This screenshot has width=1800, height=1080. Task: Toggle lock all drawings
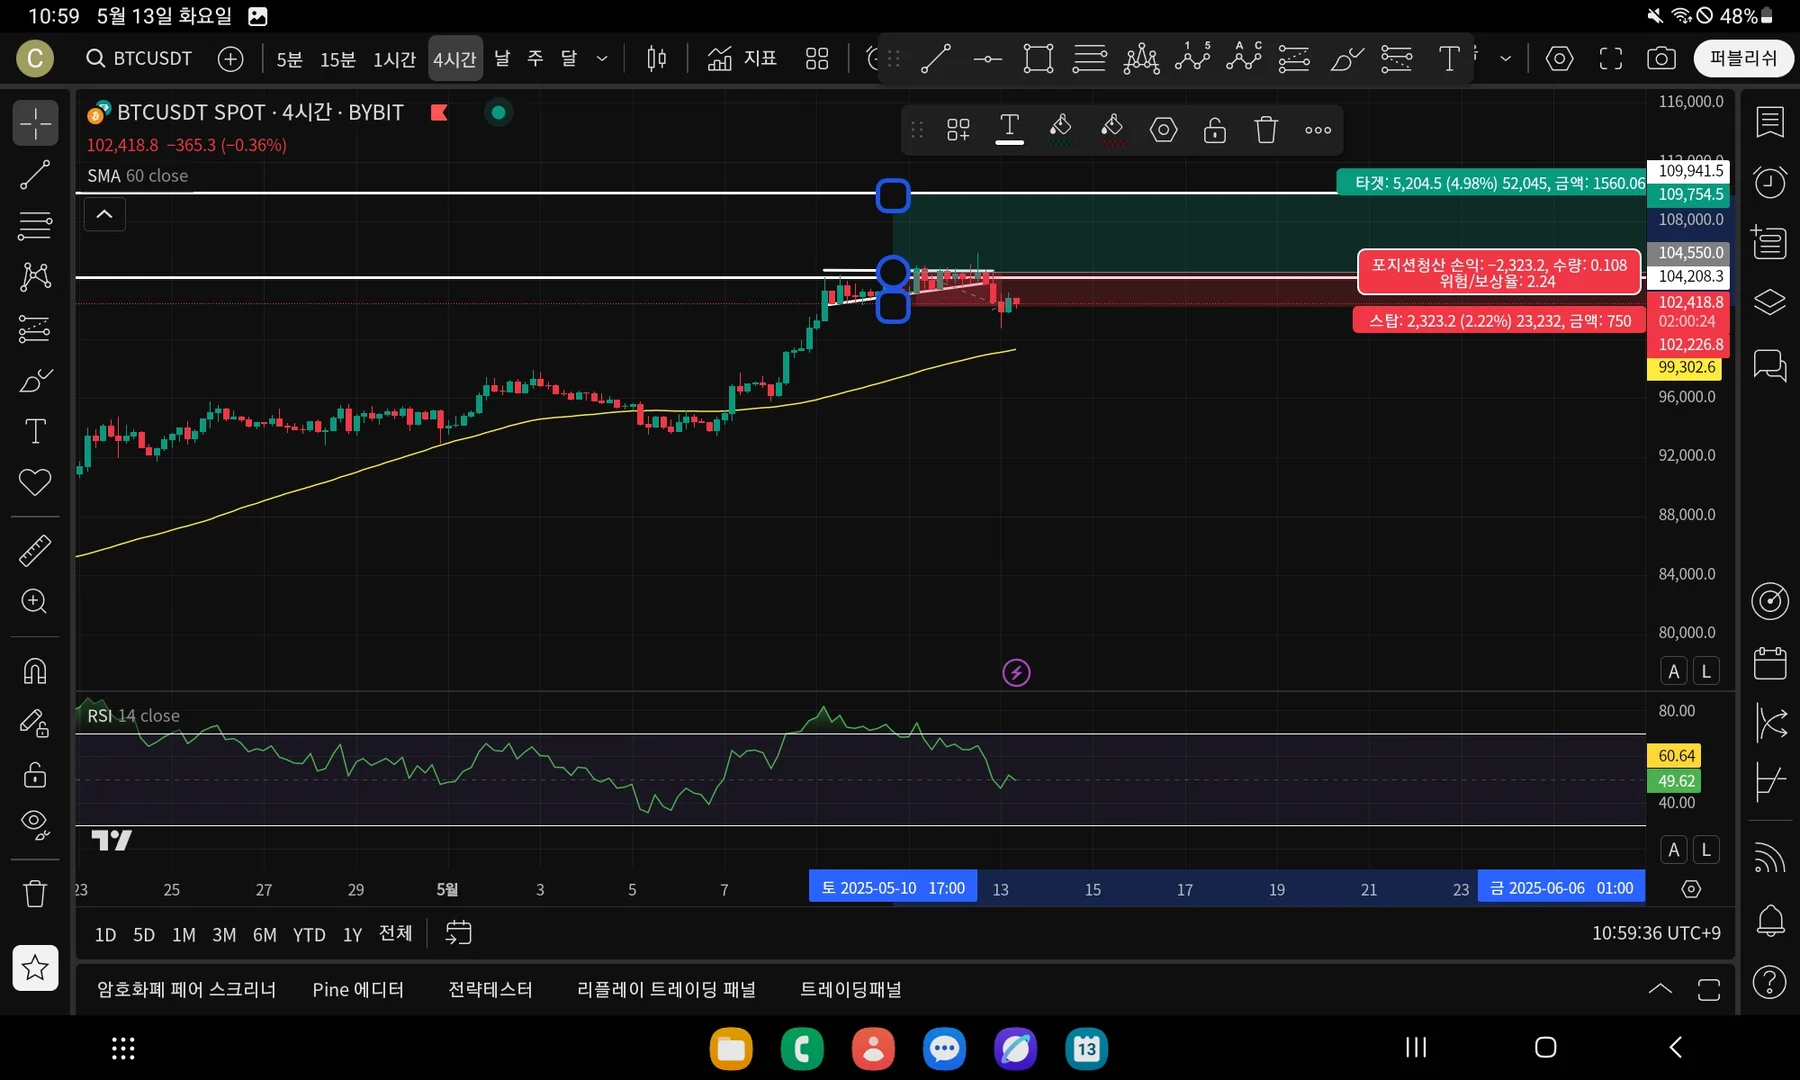pos(35,775)
